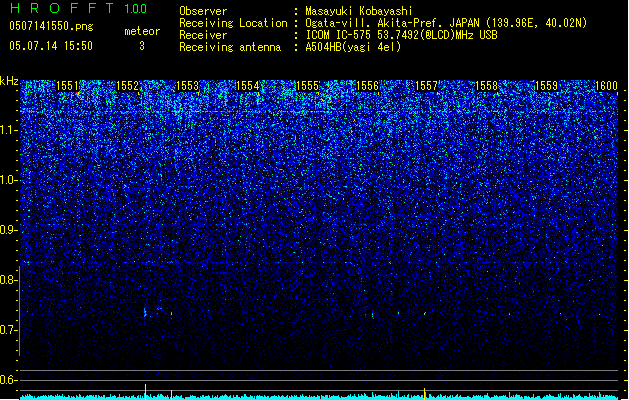Click the 1.0 kHz axis tick label

click(9, 180)
